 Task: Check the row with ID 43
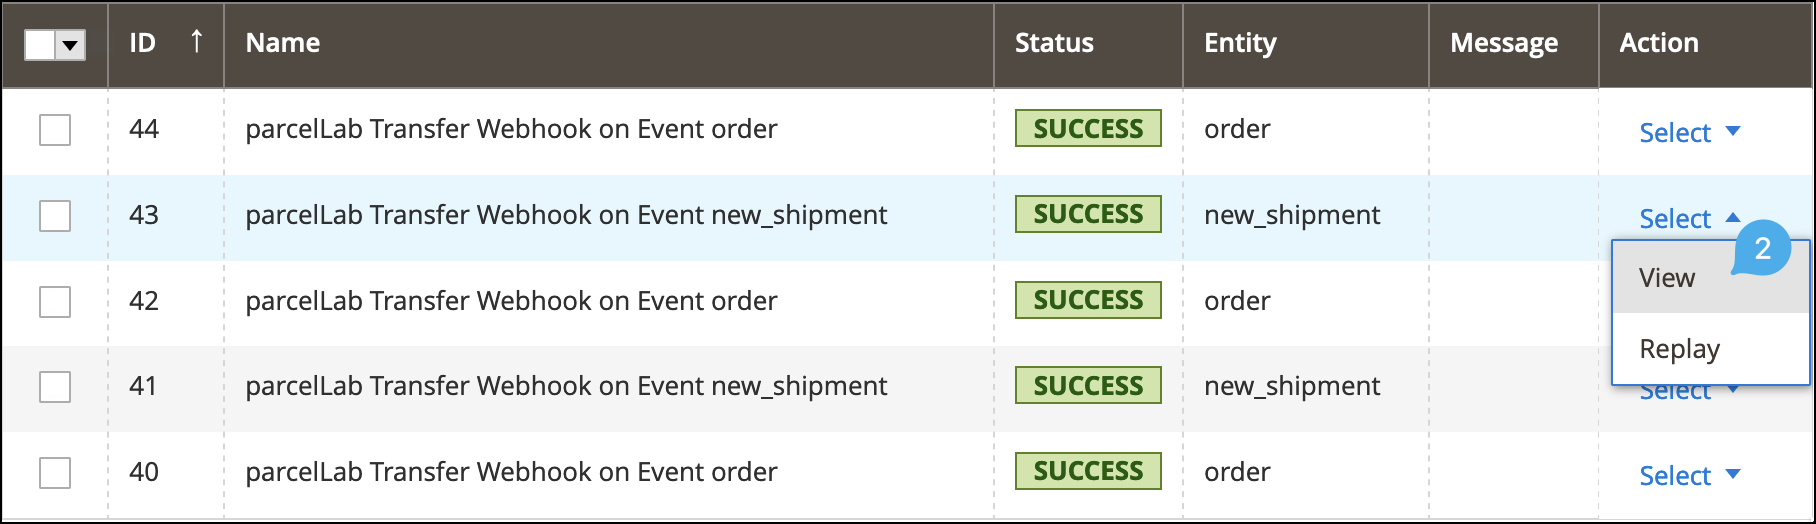[x=55, y=216]
